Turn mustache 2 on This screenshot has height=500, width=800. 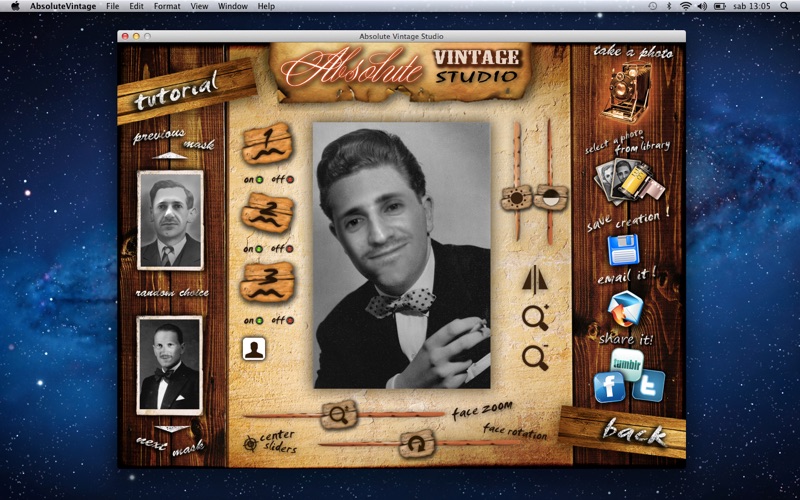pos(259,249)
